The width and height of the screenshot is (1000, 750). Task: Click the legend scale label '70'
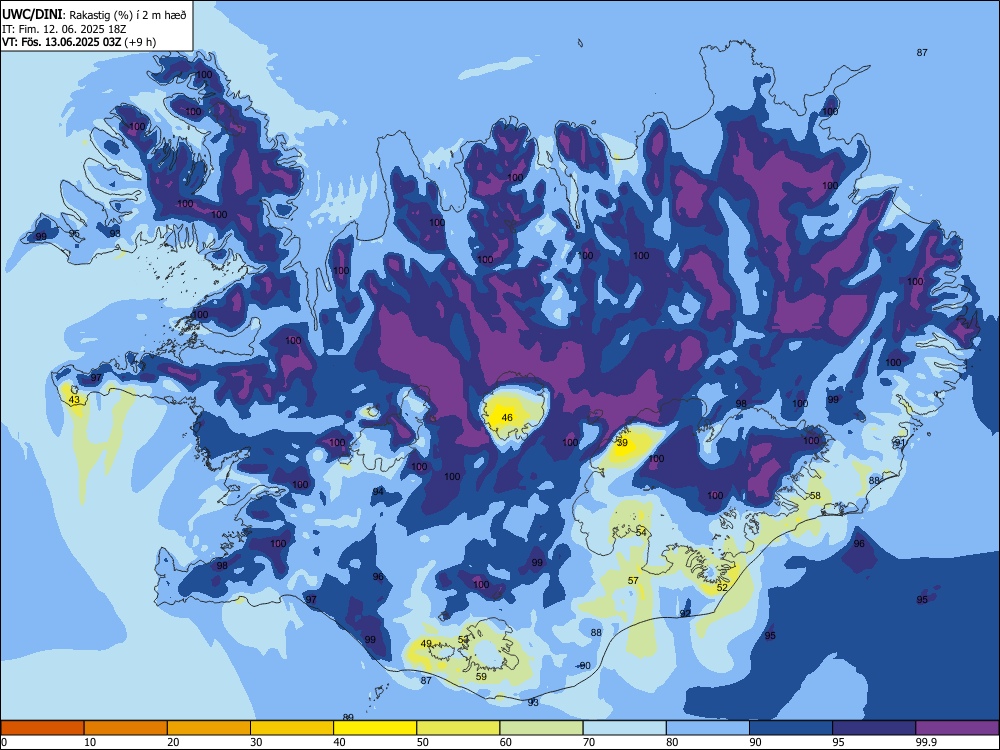pos(589,742)
